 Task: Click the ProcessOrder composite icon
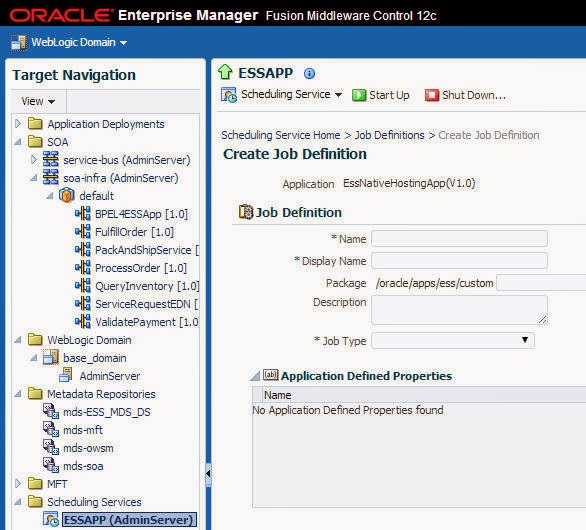83,267
